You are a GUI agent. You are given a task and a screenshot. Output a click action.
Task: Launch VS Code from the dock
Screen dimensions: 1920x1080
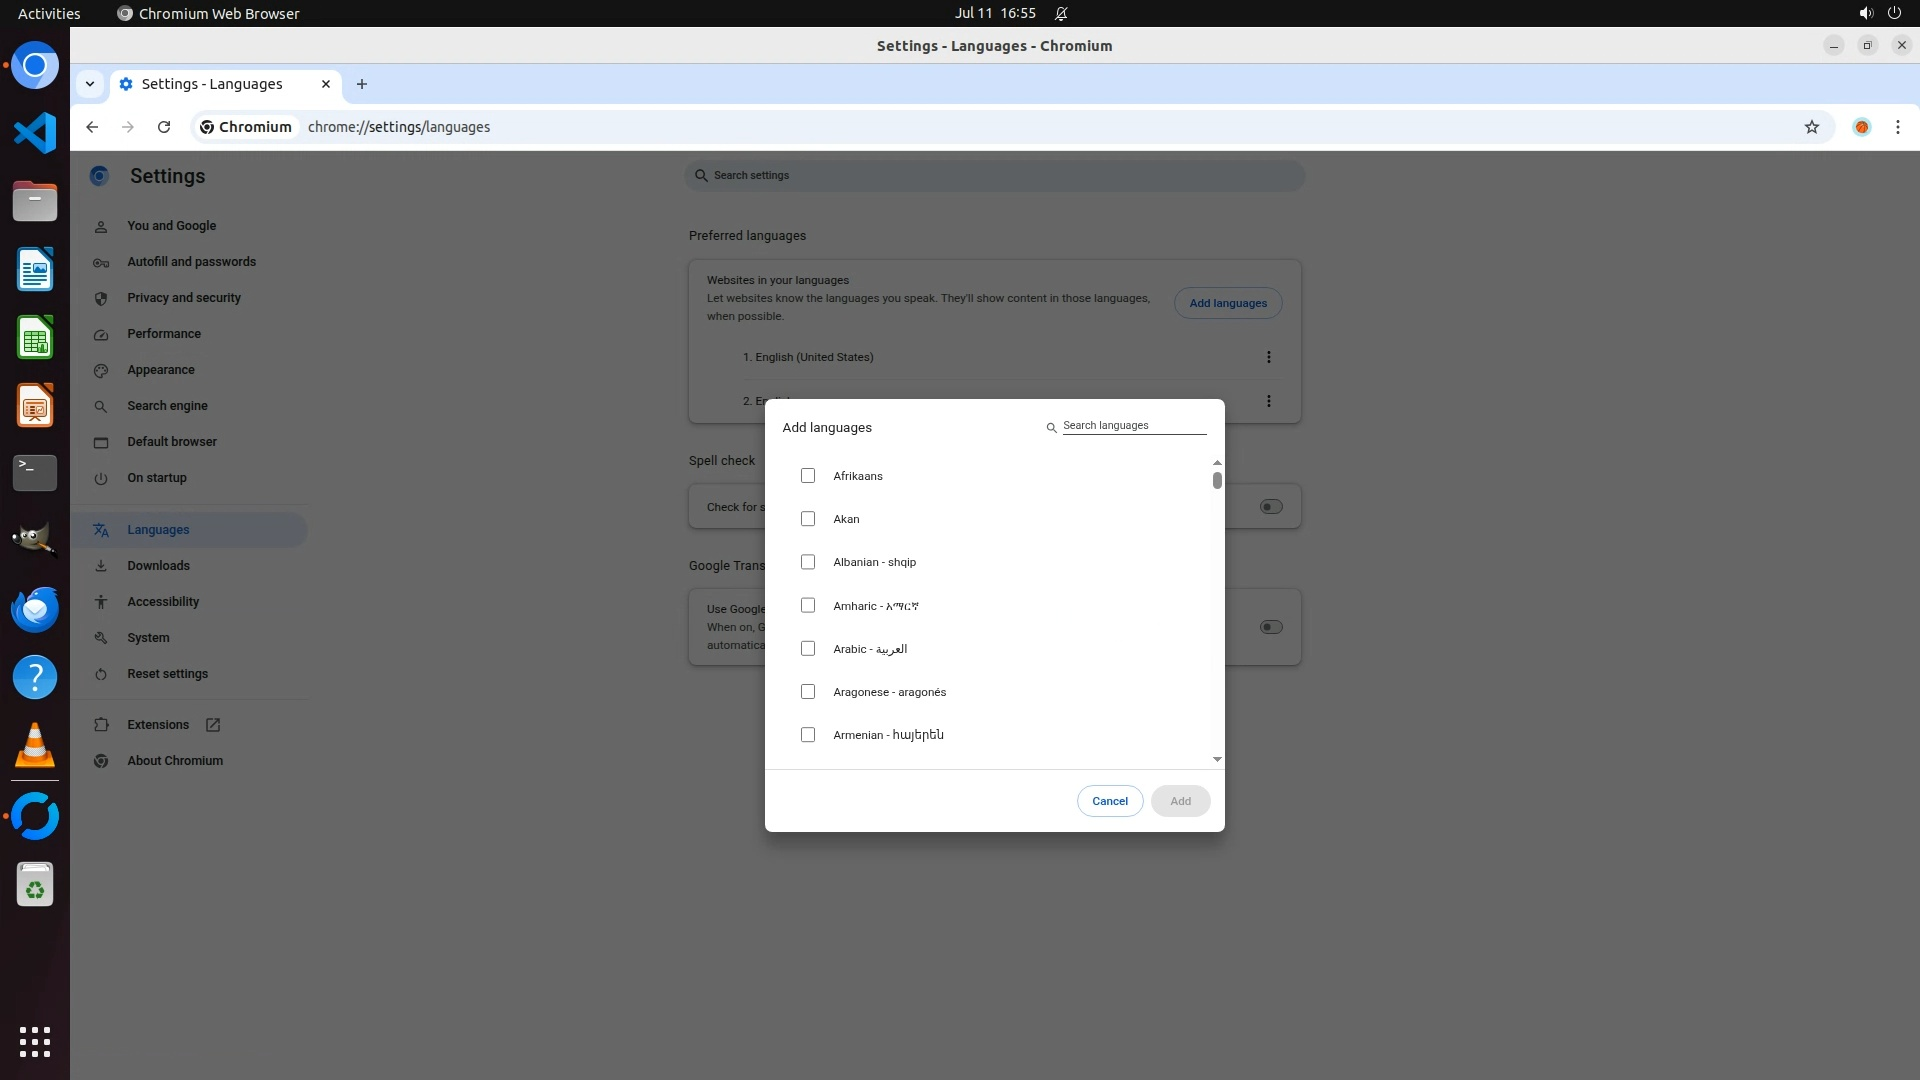35,133
